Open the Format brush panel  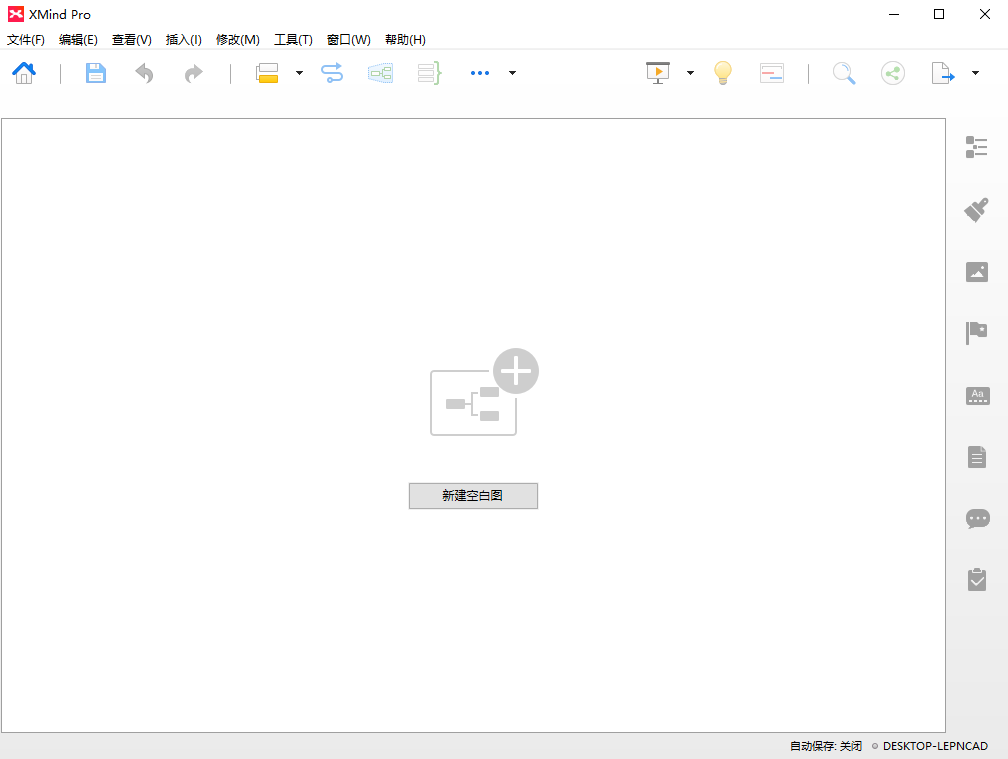click(x=976, y=210)
